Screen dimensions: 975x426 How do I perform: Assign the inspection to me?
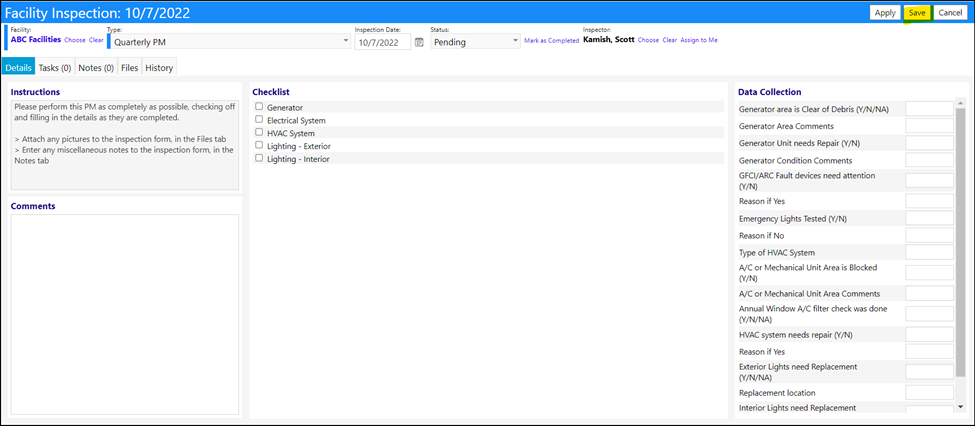[x=699, y=40]
